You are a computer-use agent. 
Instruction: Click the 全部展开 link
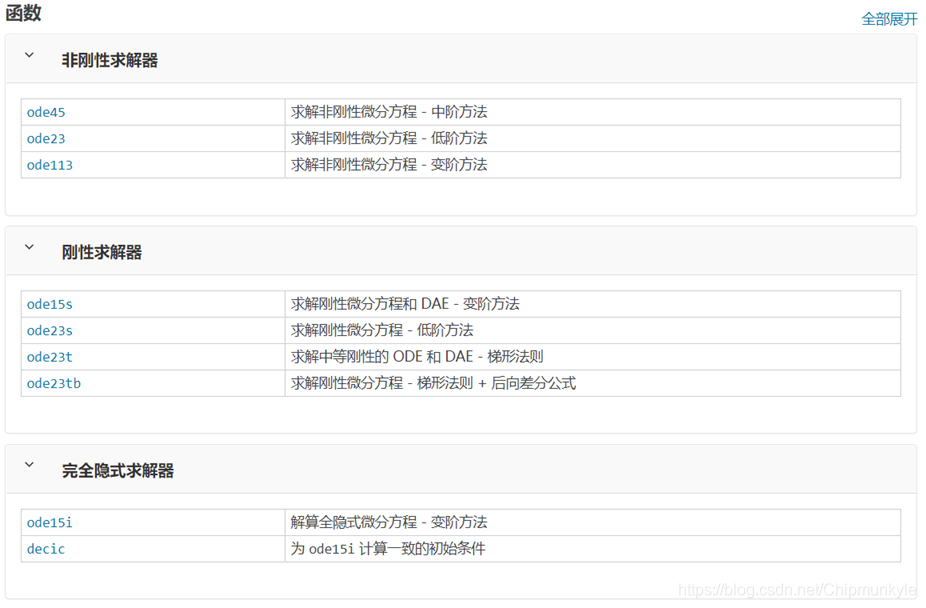pos(890,18)
